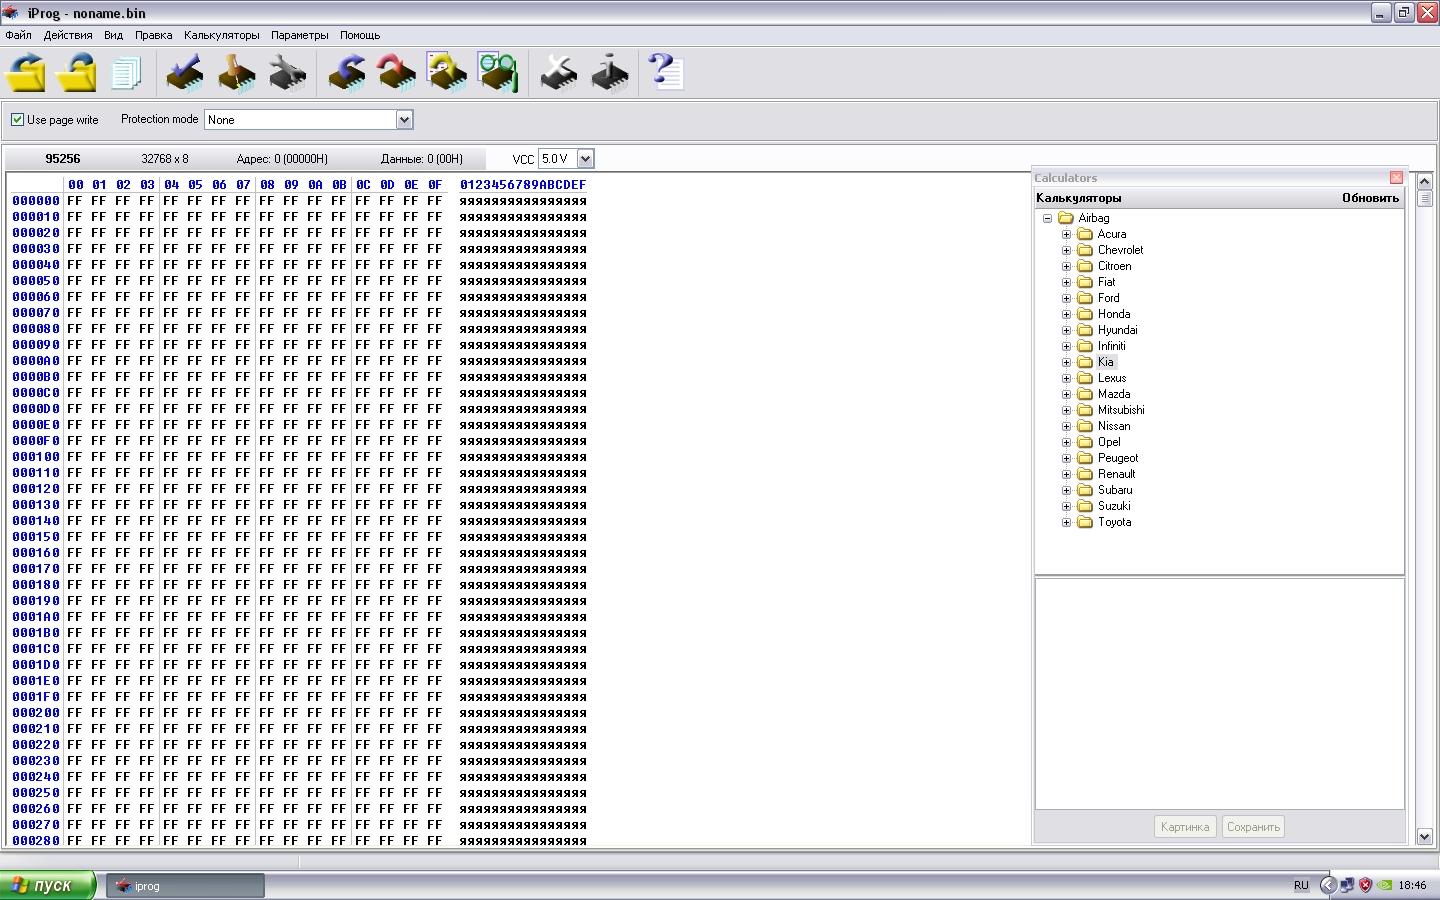Click the write chip red arrow icon
1440x900 pixels.
[397, 73]
